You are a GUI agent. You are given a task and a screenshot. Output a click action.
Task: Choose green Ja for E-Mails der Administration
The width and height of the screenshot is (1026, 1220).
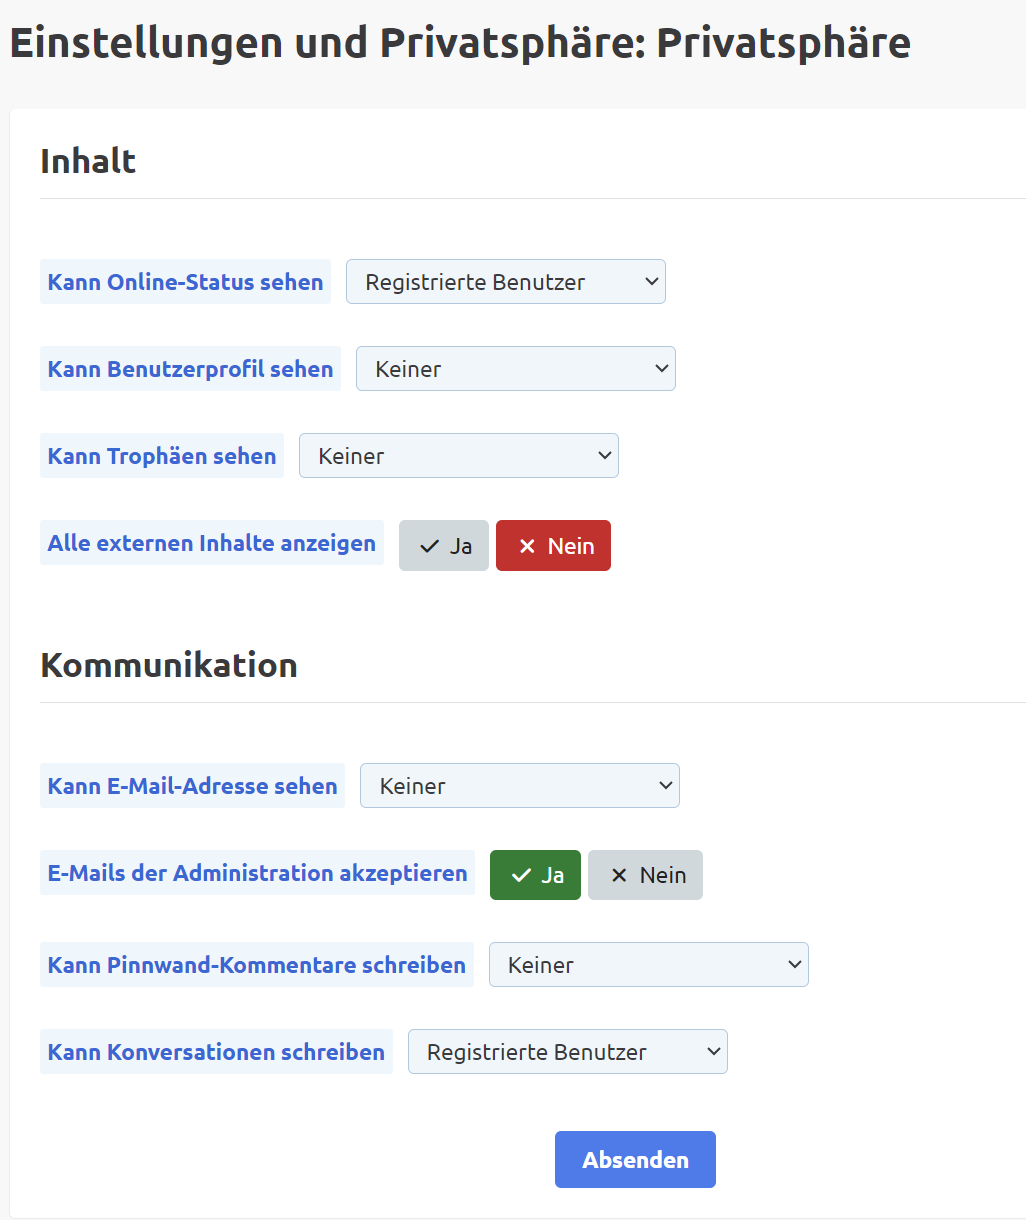click(535, 875)
